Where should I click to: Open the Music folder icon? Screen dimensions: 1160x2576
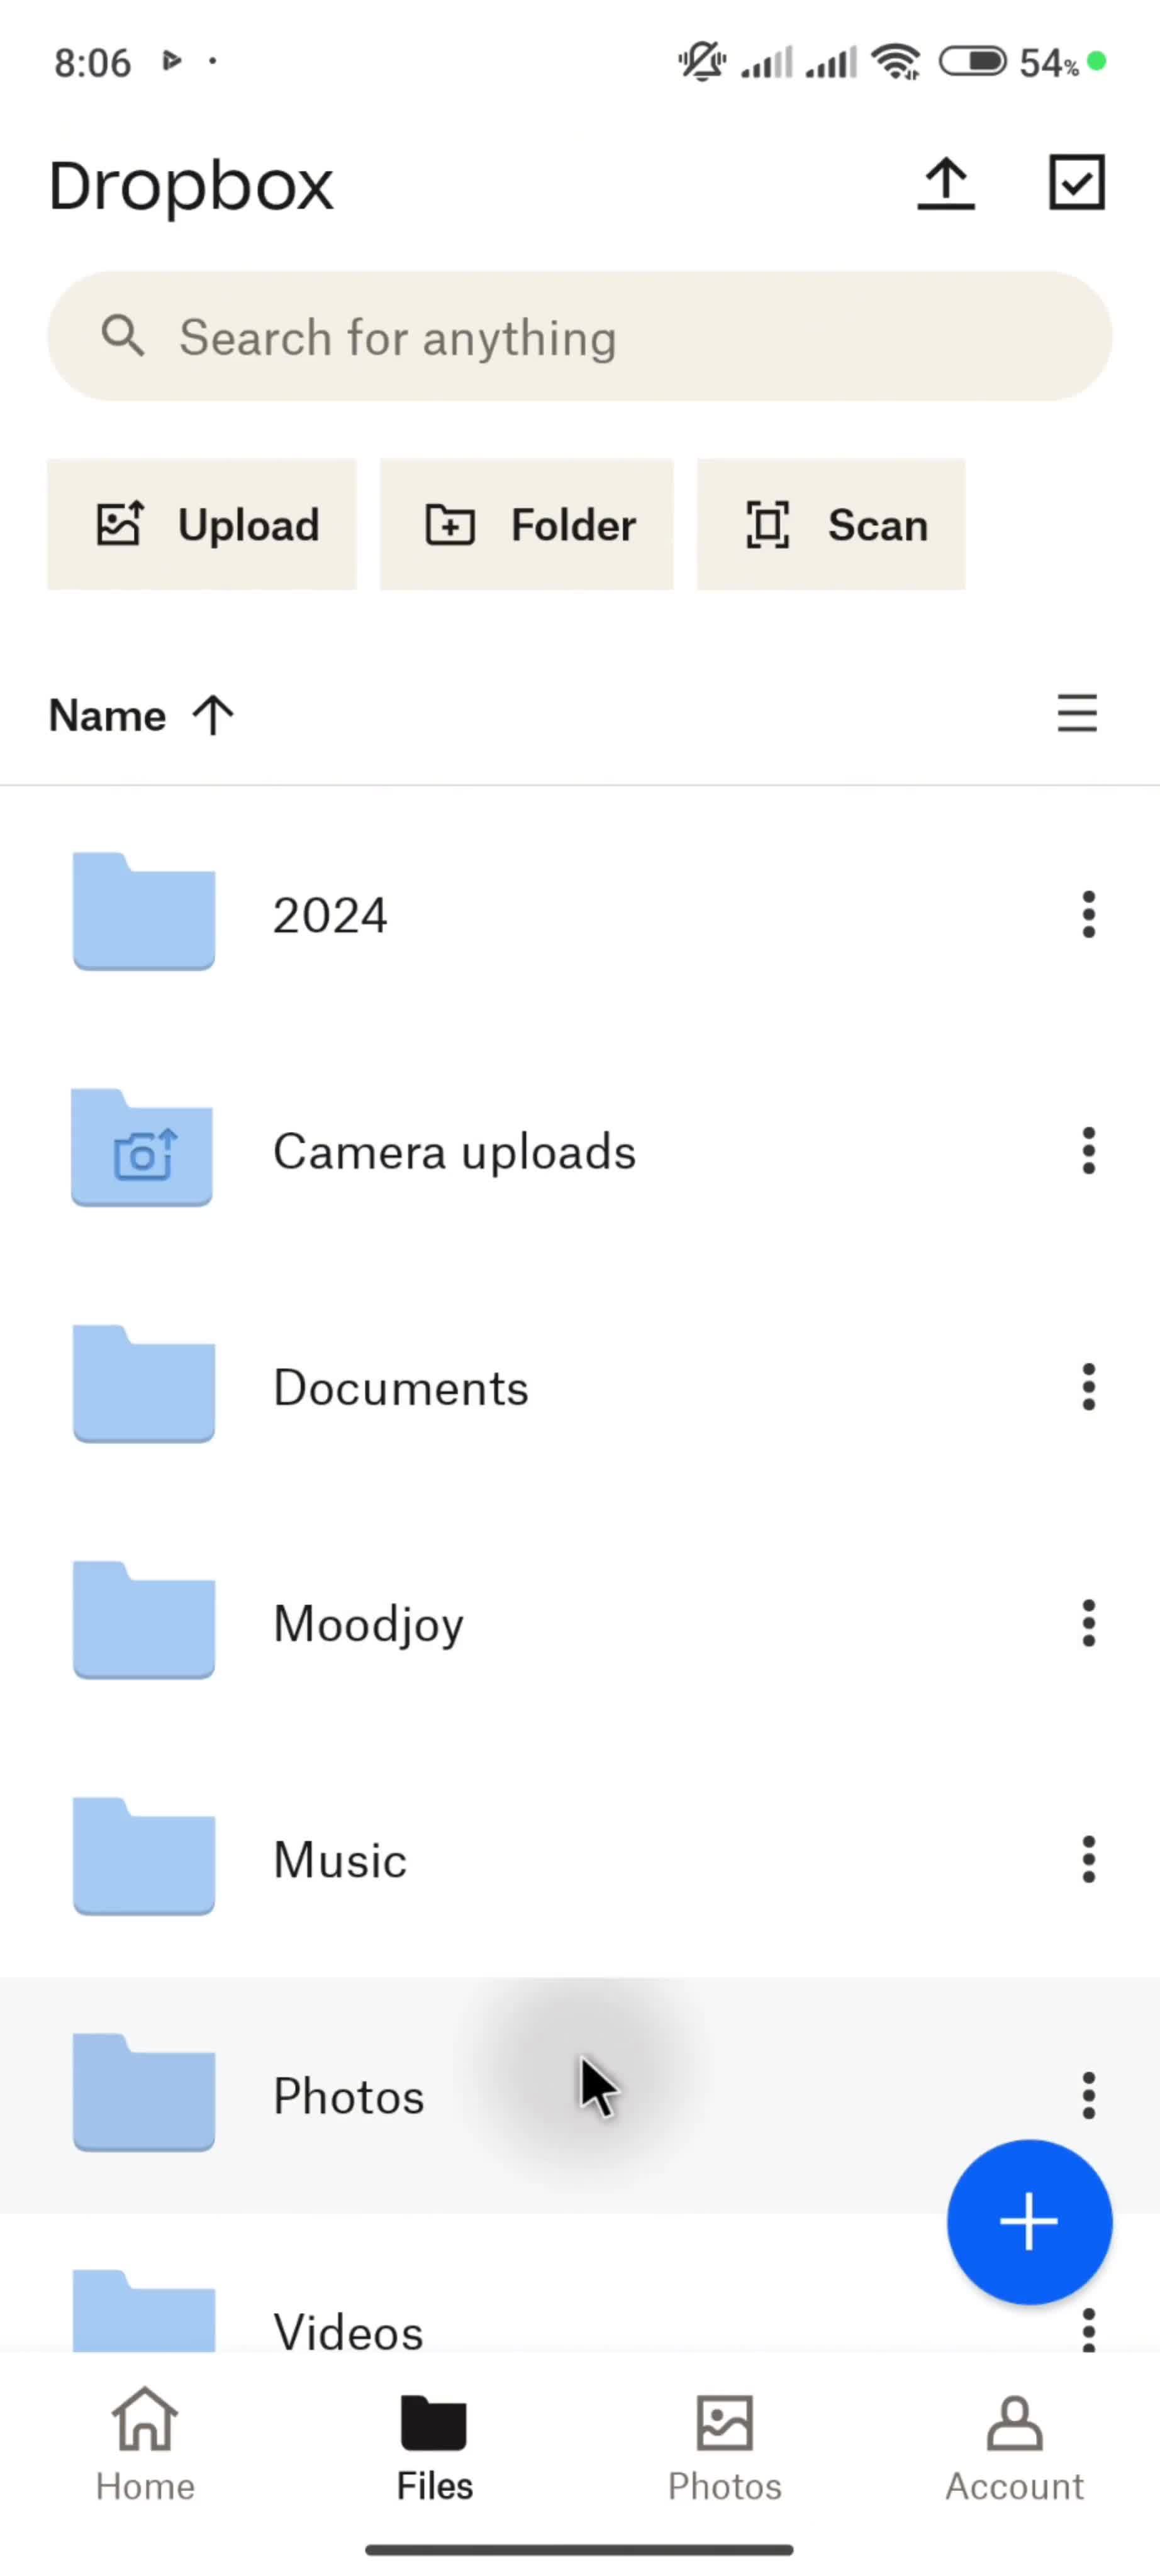(x=144, y=1856)
